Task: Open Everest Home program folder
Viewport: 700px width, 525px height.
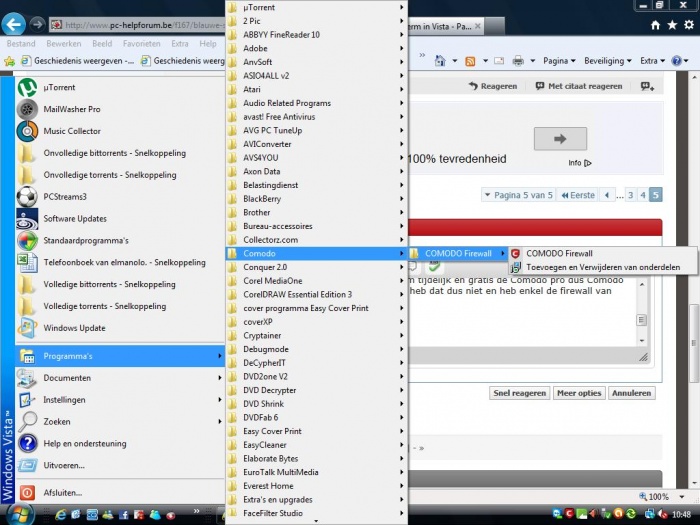Action: pyautogui.click(x=317, y=486)
